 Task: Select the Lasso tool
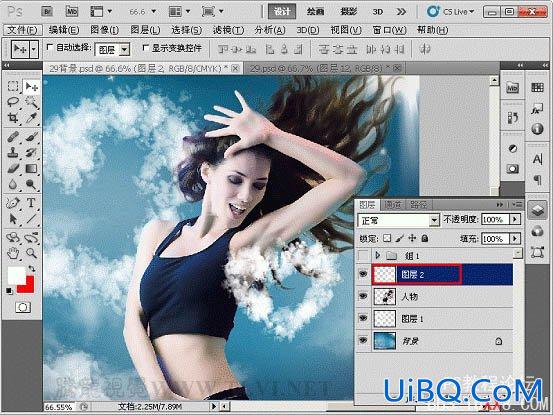click(x=13, y=102)
